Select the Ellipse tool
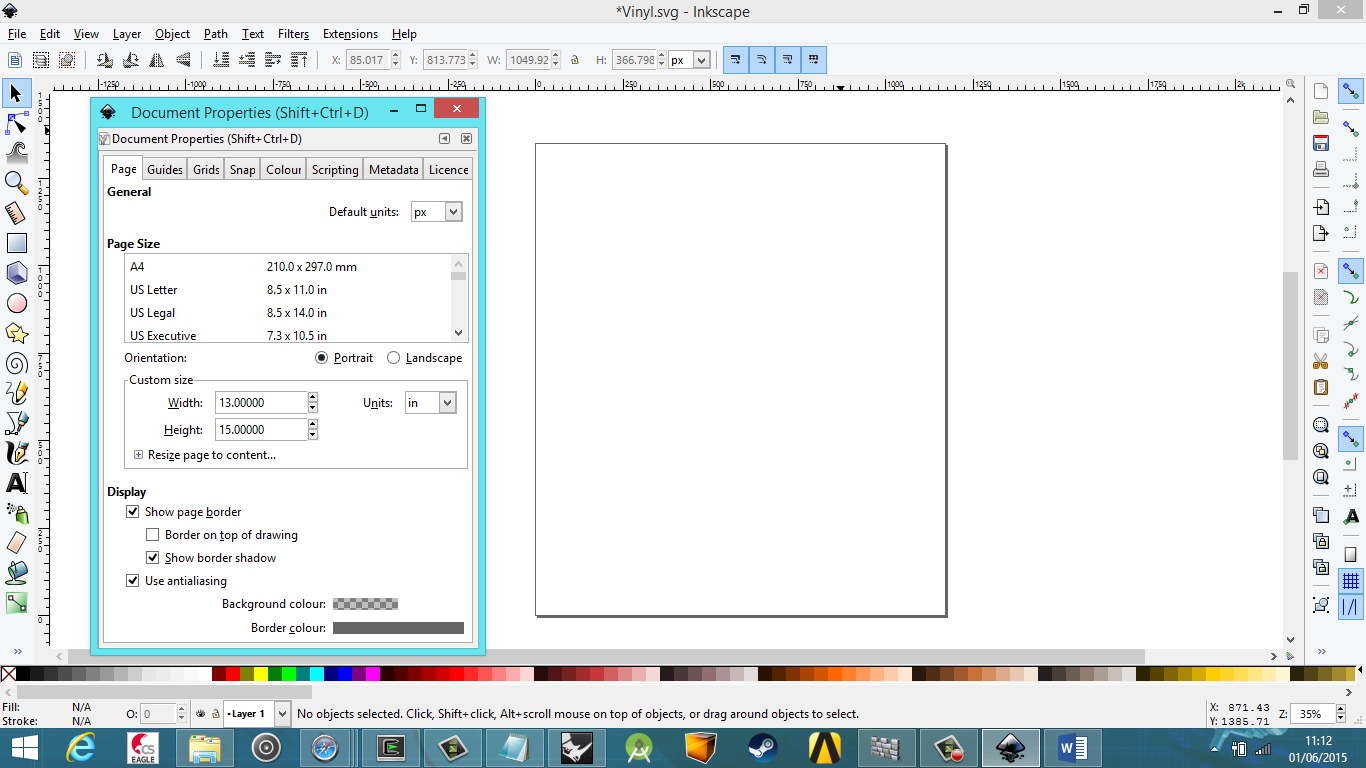Viewport: 1366px width, 768px height. [x=16, y=303]
